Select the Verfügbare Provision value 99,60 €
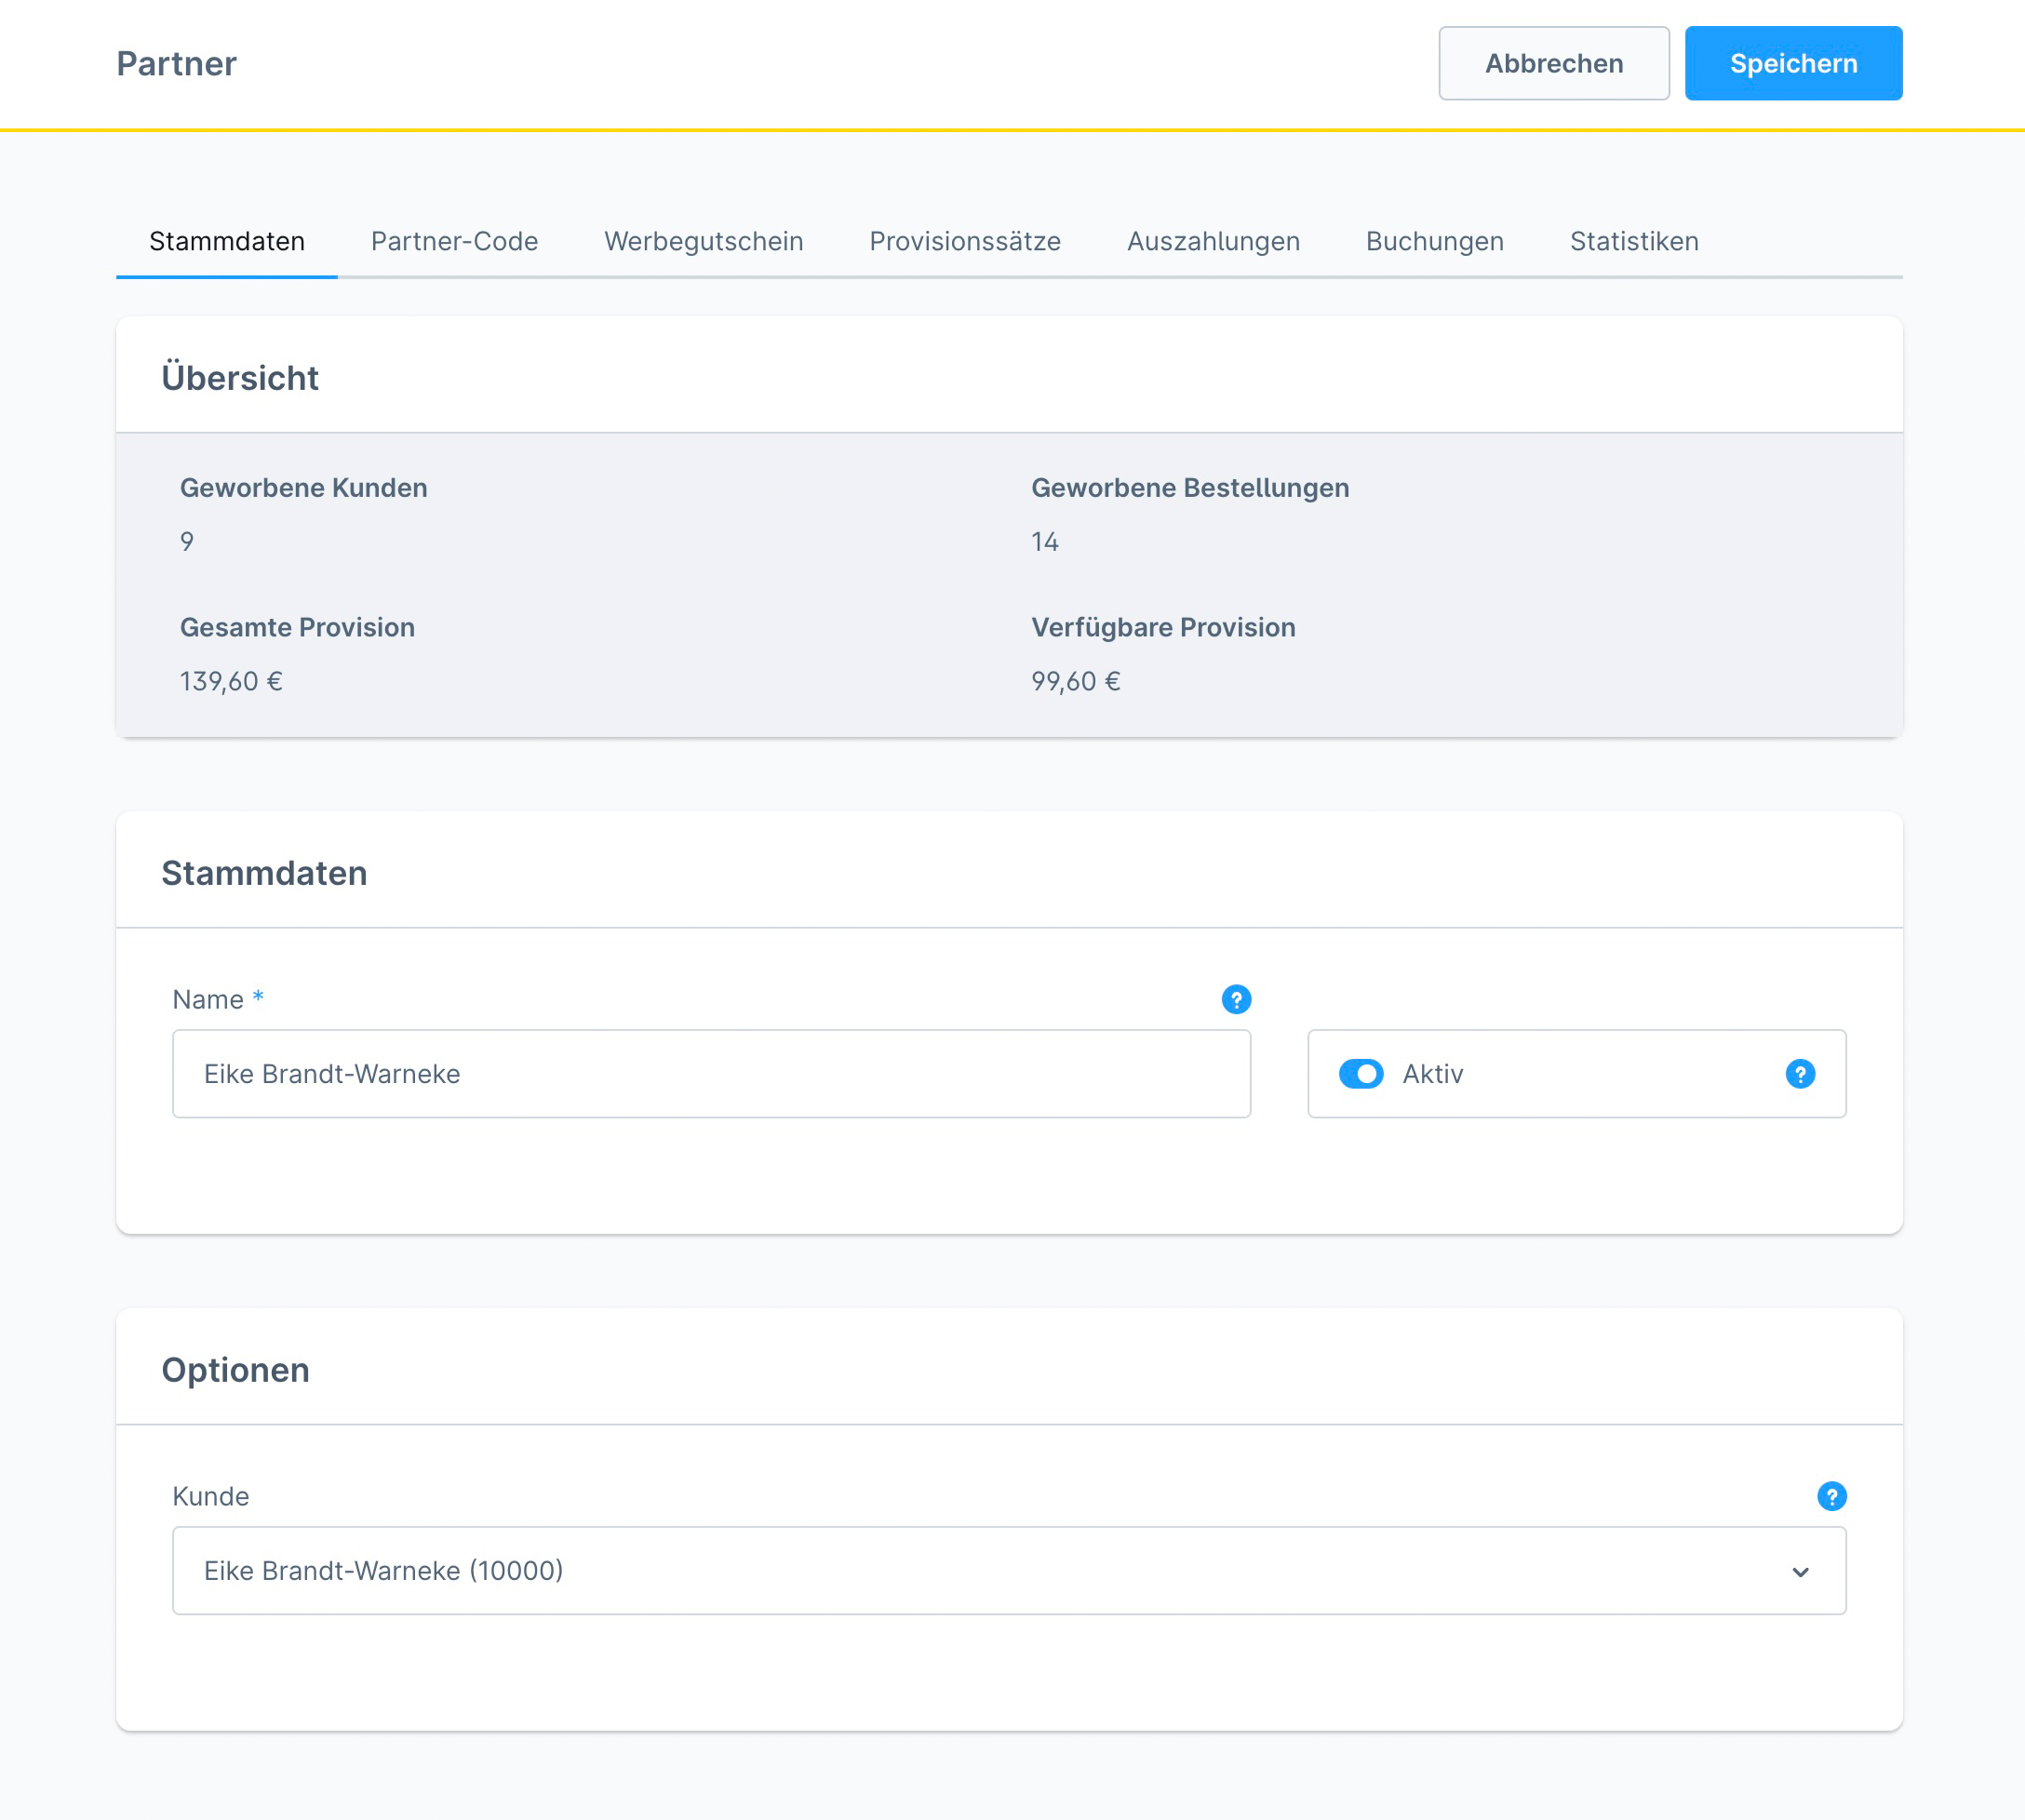 (x=1076, y=681)
